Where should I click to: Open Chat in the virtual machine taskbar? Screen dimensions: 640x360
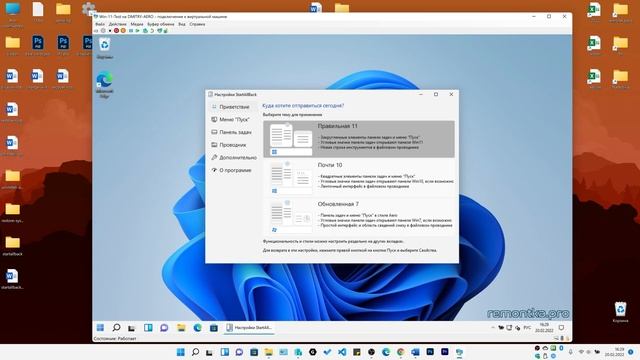coord(164,327)
